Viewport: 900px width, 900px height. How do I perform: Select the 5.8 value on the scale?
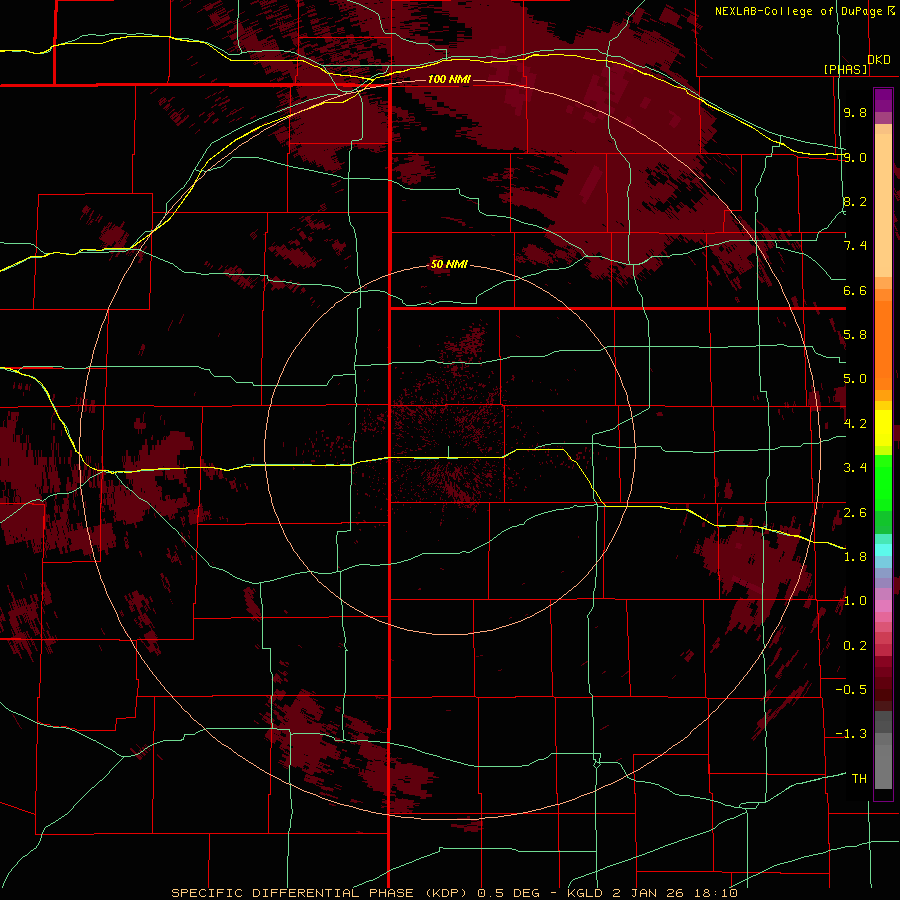coord(855,335)
